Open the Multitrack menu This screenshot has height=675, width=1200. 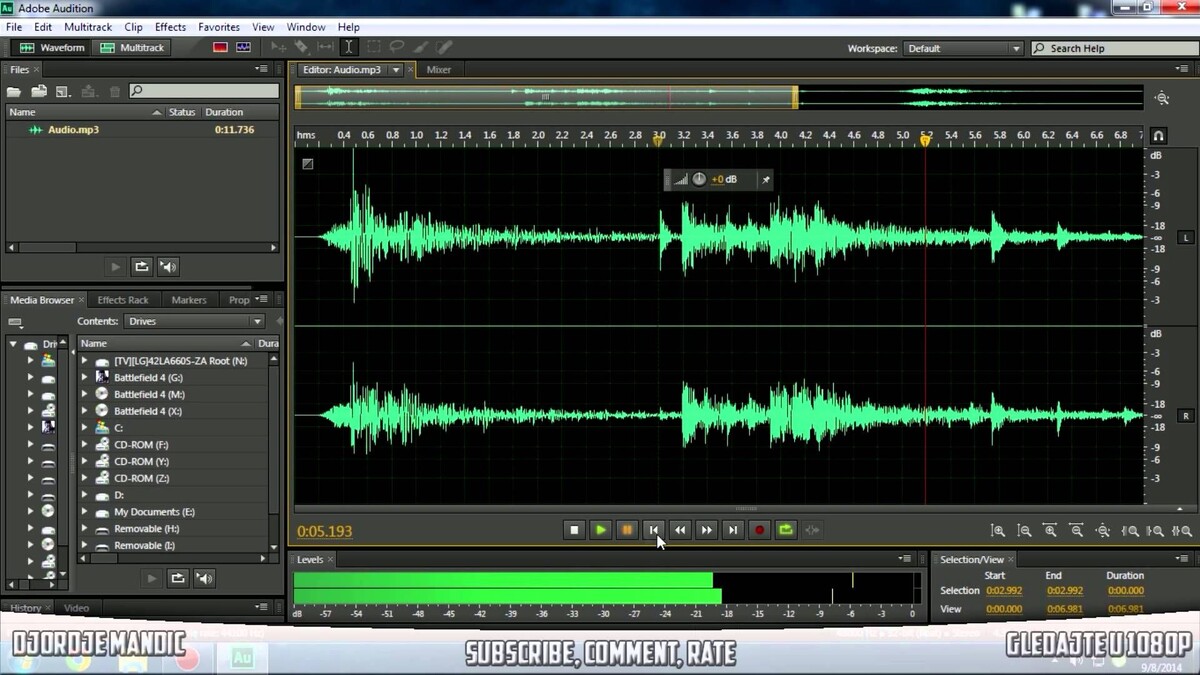coord(88,27)
